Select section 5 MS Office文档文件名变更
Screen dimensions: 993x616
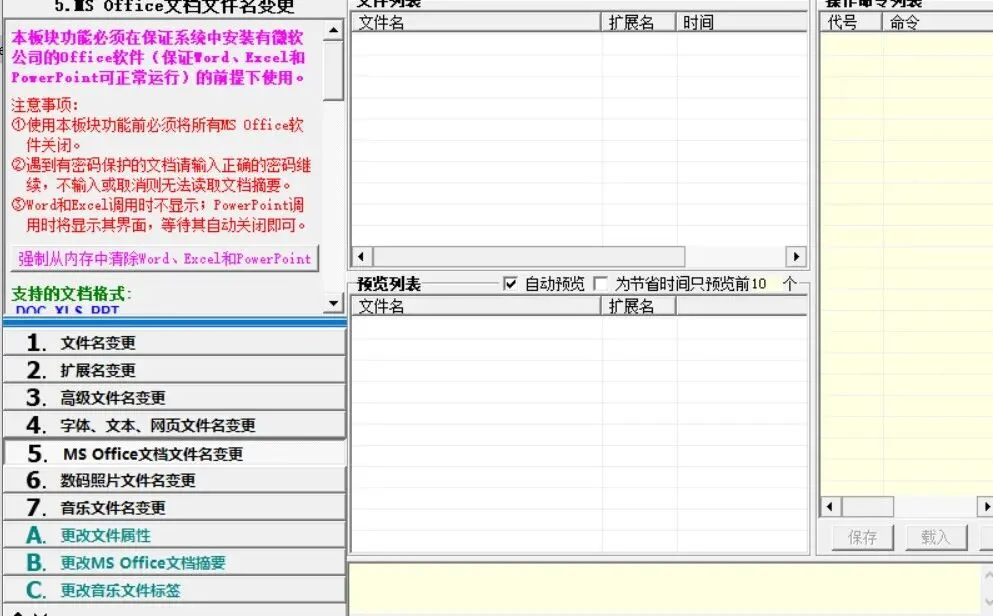(x=174, y=453)
